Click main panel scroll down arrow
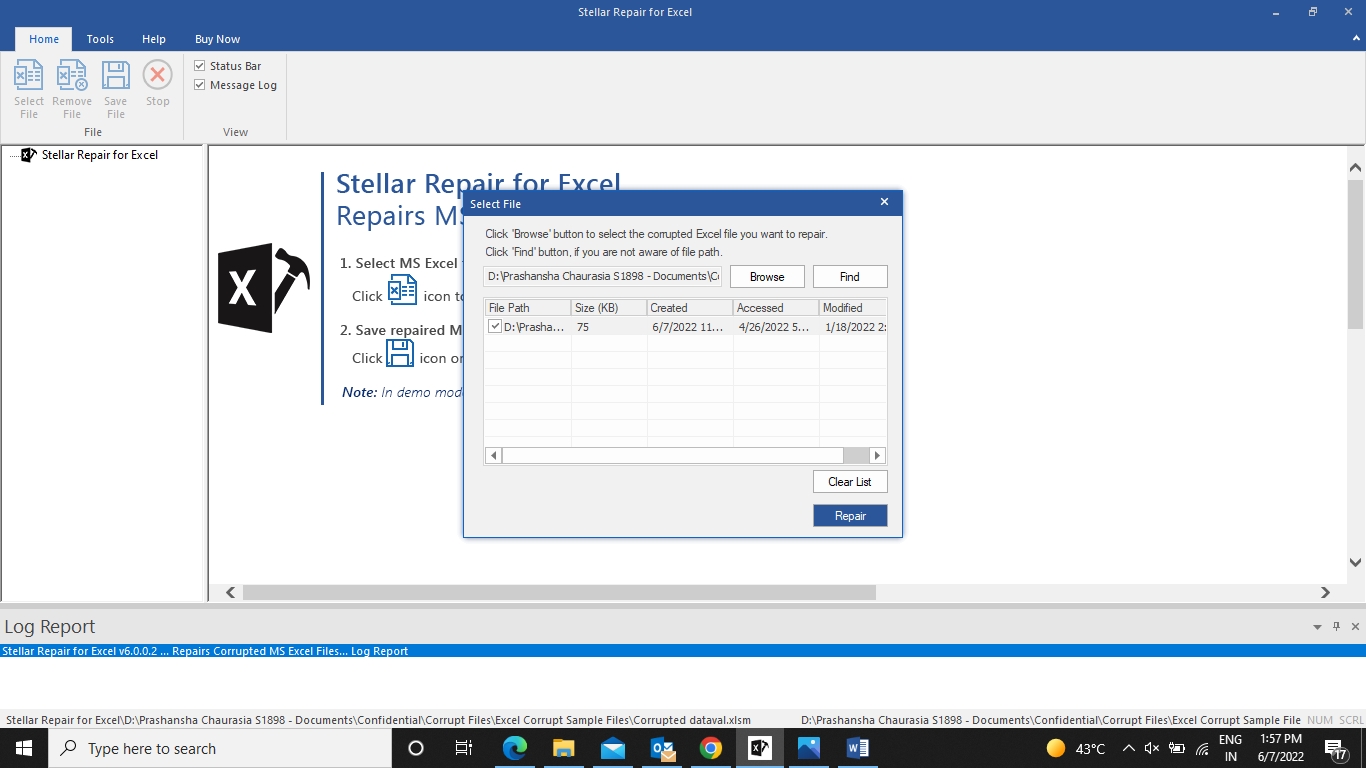The image size is (1366, 768). [x=1356, y=563]
